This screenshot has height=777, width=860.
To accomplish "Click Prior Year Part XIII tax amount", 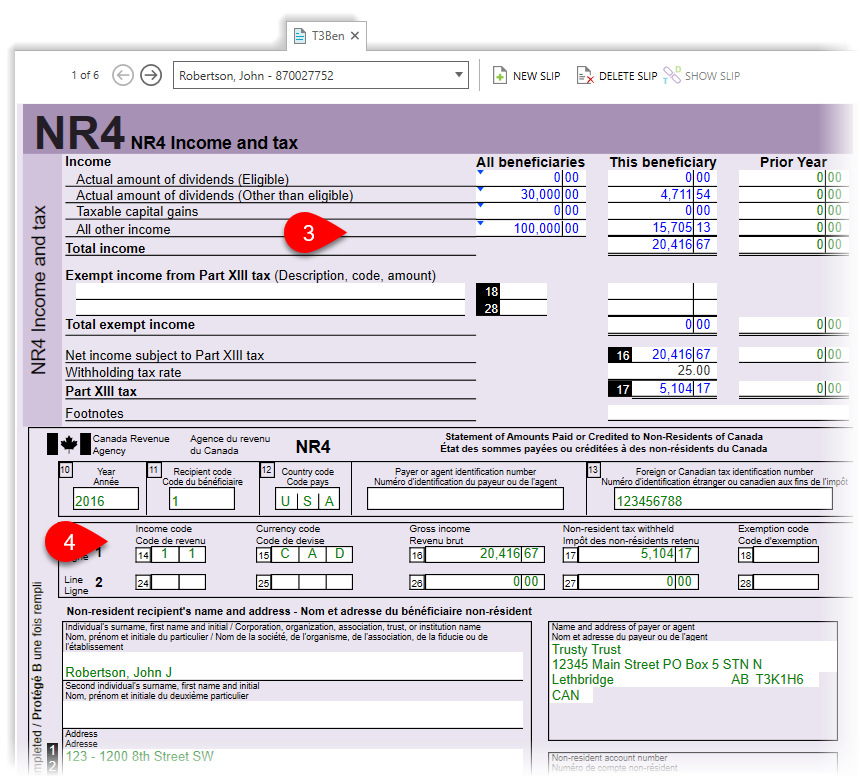I will [x=793, y=389].
